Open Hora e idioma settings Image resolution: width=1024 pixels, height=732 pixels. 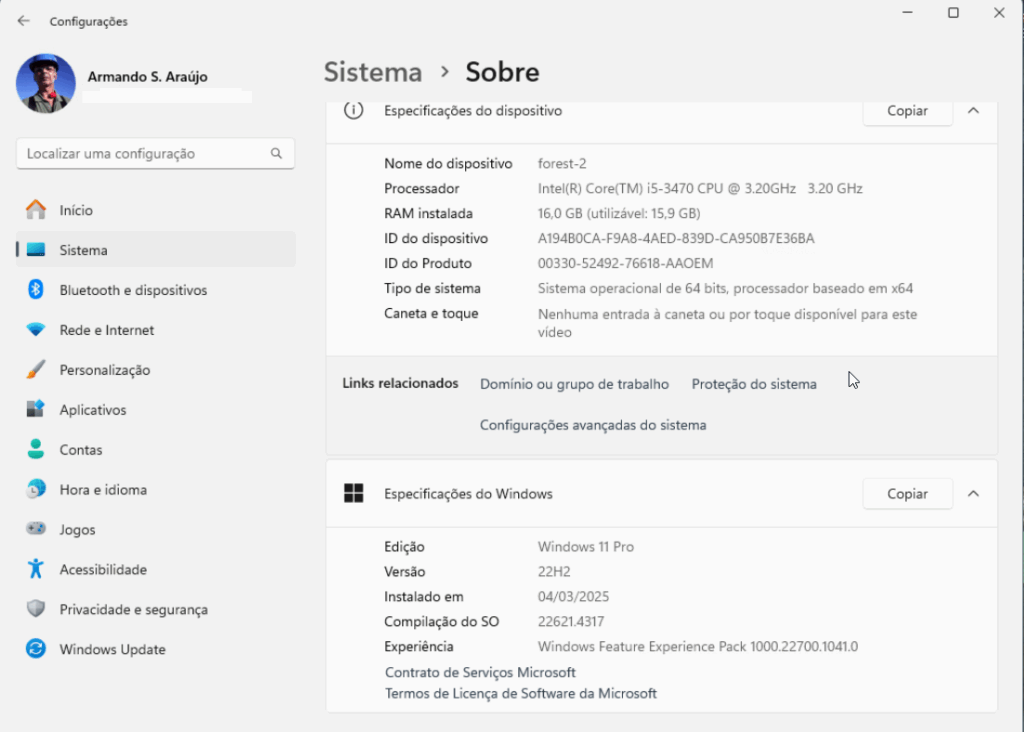click(103, 490)
